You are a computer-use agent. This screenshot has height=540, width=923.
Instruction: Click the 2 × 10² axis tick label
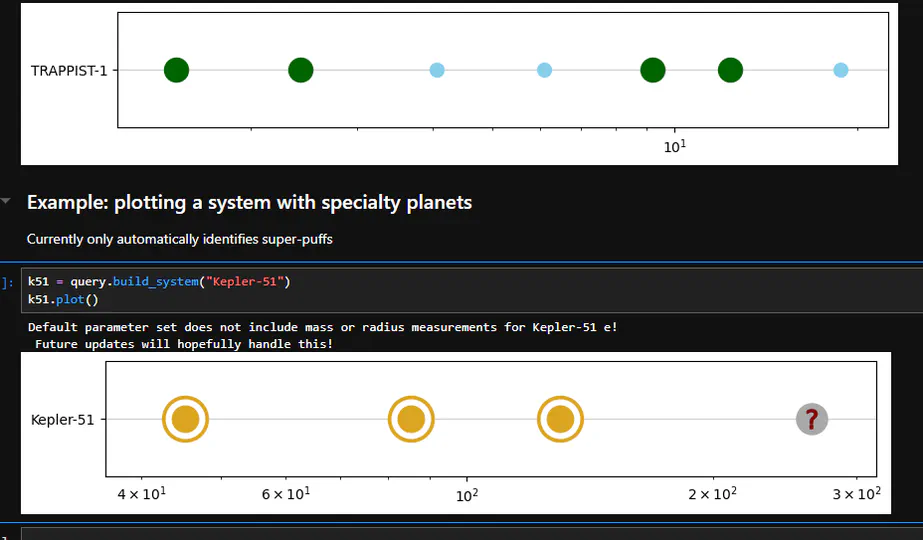point(712,493)
